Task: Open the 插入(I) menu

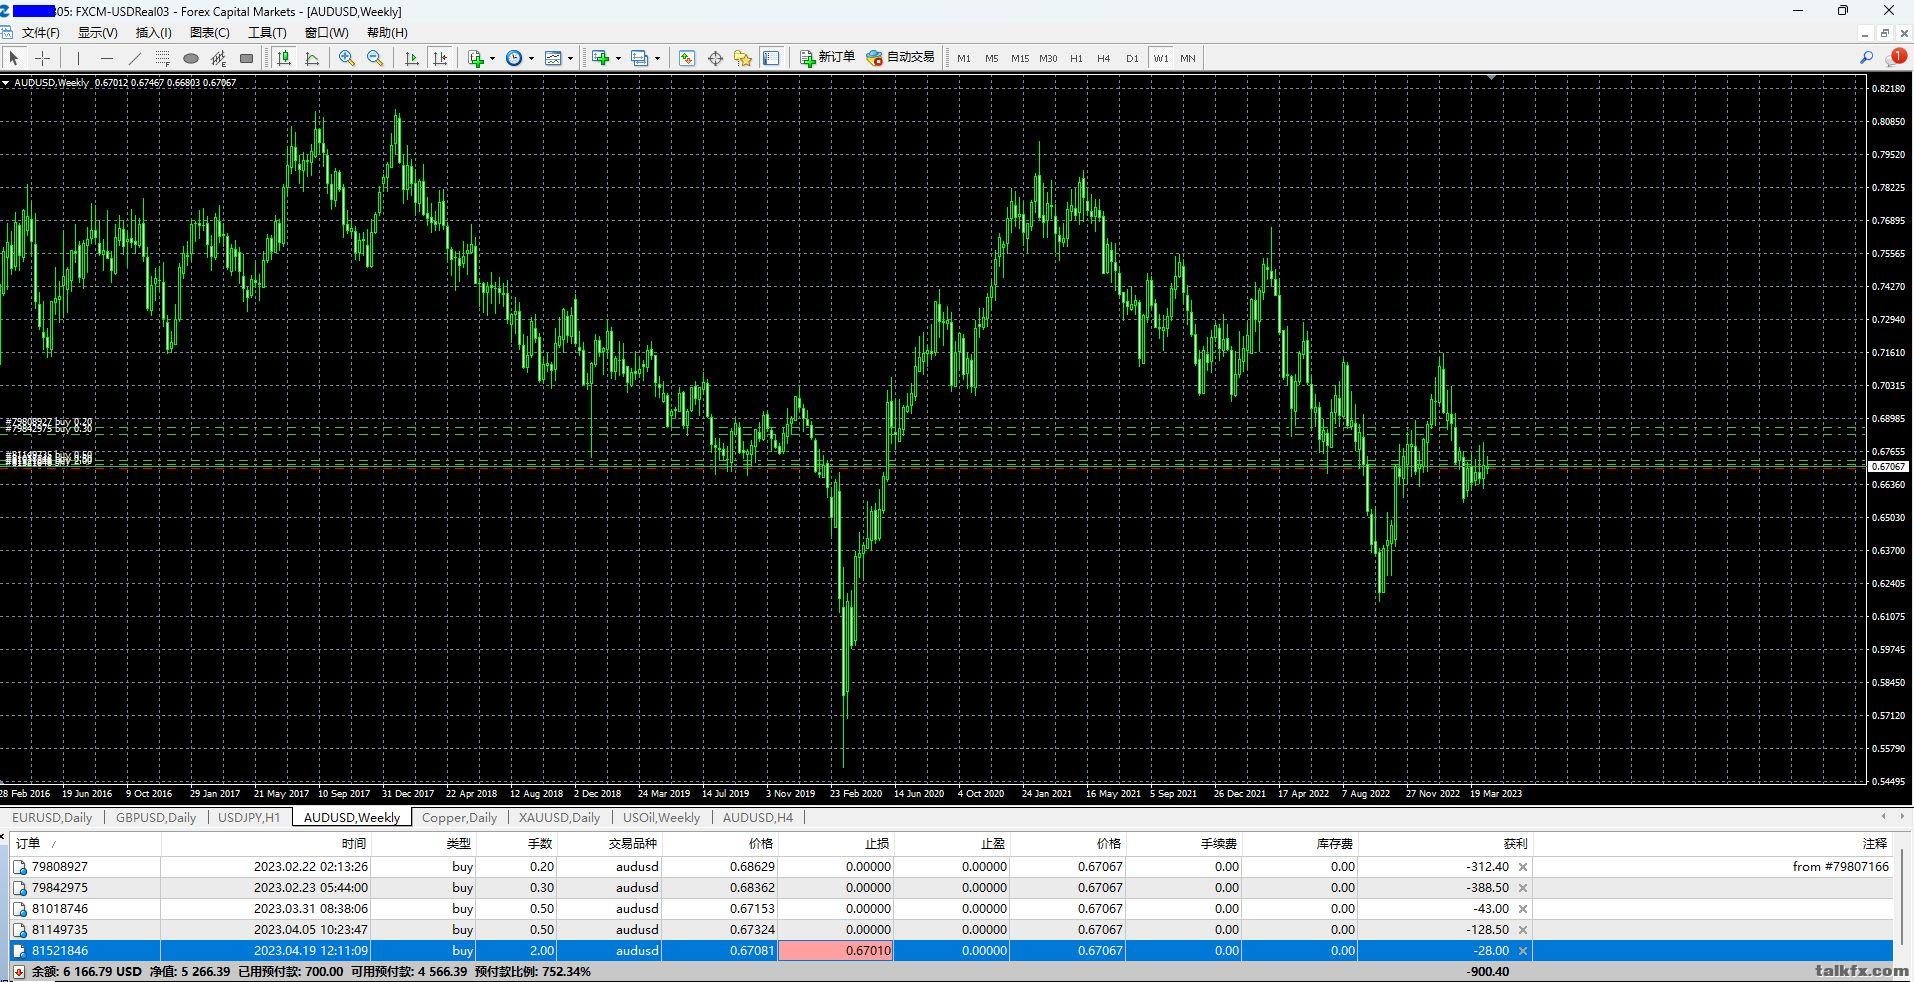Action: click(x=154, y=32)
